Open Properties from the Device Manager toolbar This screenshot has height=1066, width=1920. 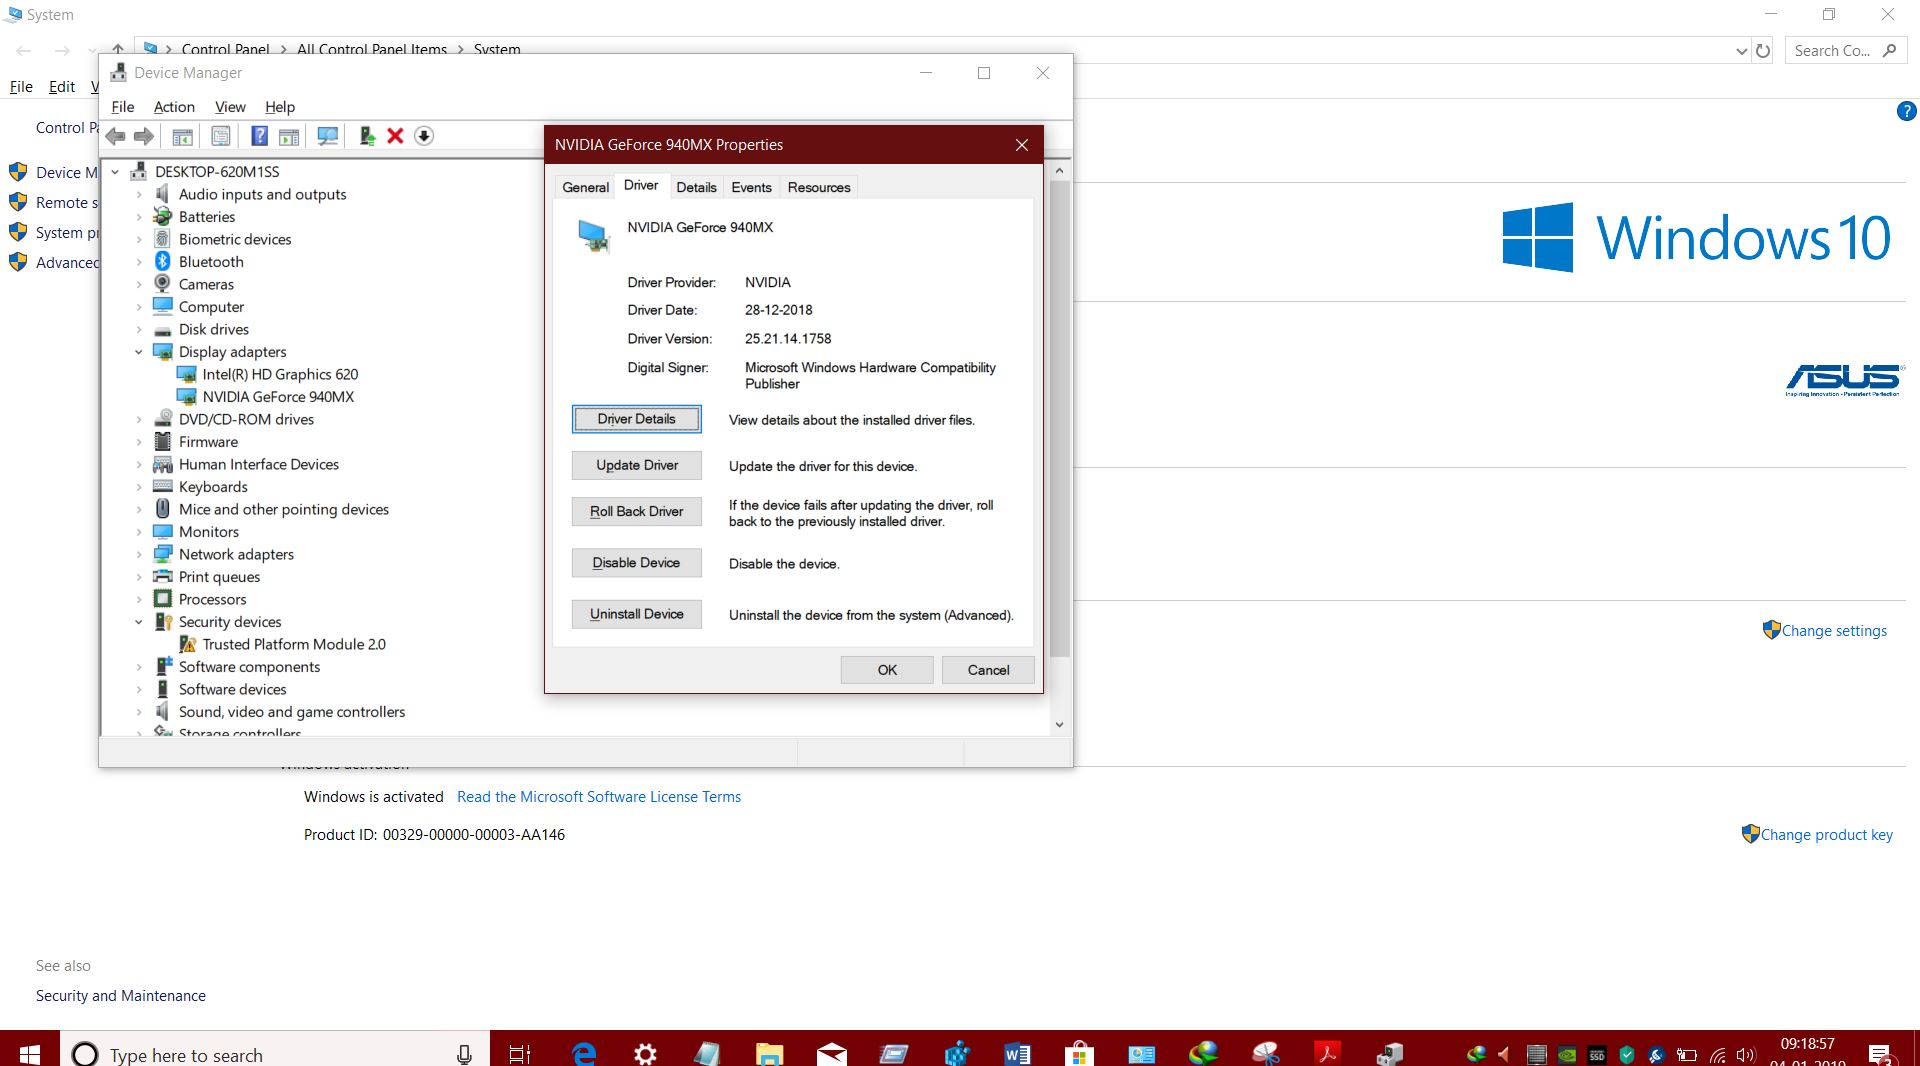[221, 136]
